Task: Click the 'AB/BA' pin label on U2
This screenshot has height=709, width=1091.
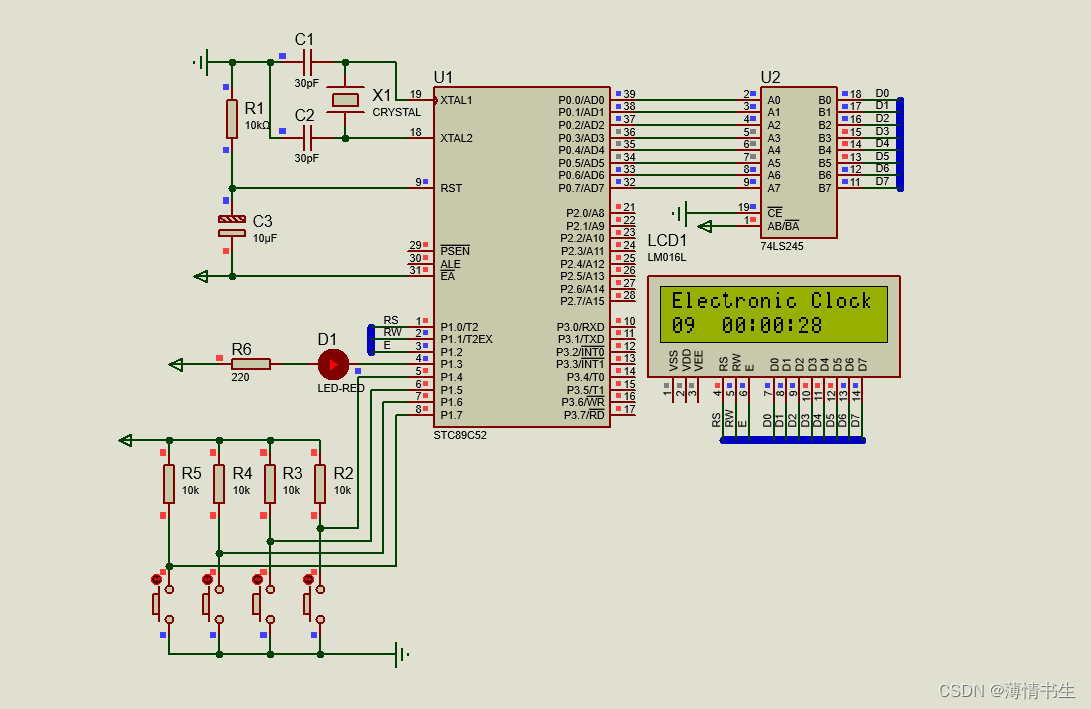Action: [x=783, y=226]
